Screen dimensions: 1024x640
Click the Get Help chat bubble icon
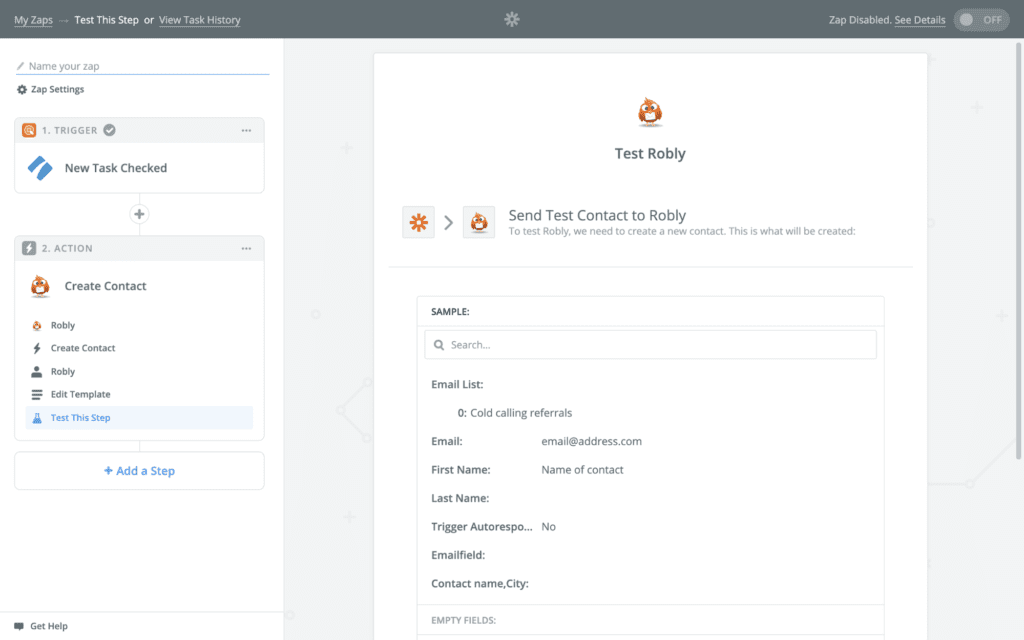pos(19,626)
